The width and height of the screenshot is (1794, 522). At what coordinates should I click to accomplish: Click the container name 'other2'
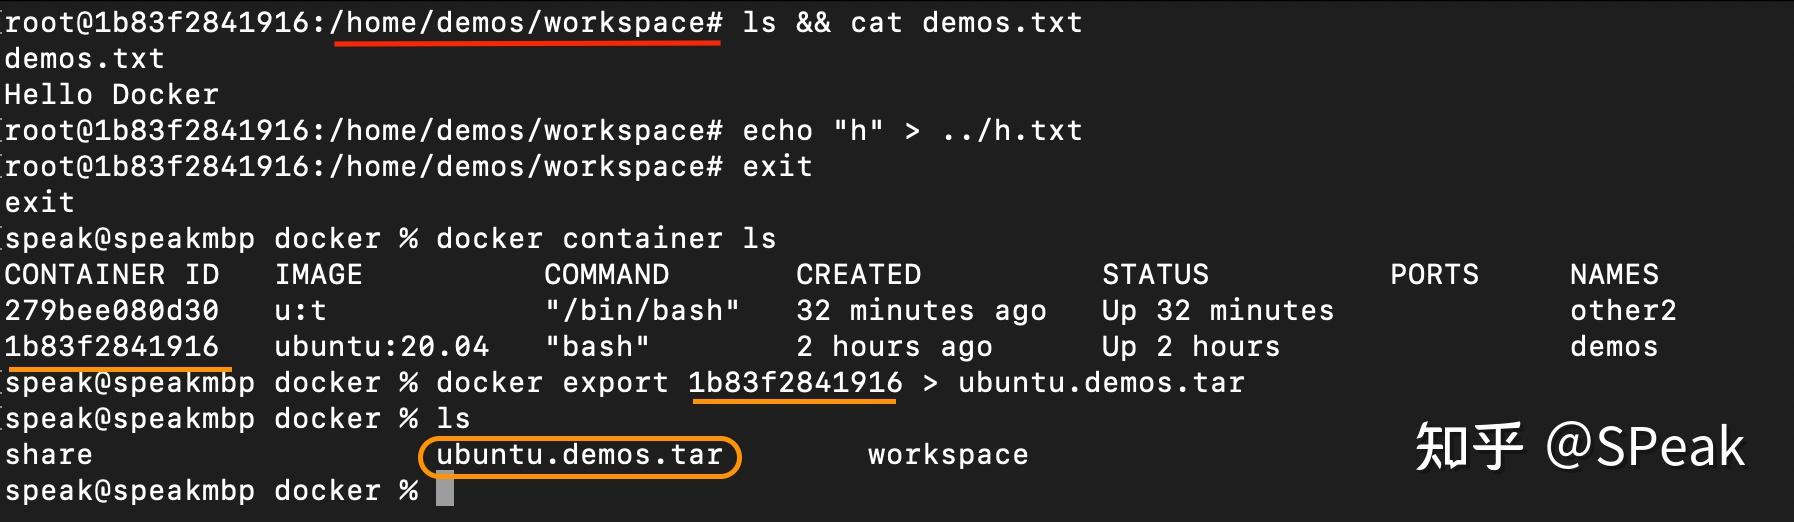click(1623, 311)
